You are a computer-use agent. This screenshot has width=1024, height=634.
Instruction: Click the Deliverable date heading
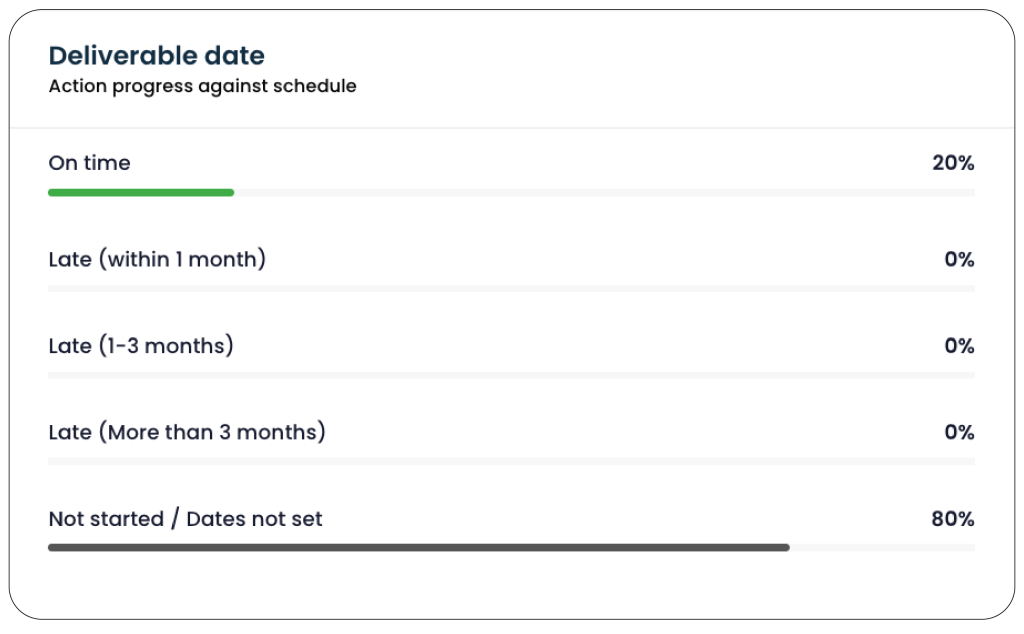pos(157,55)
